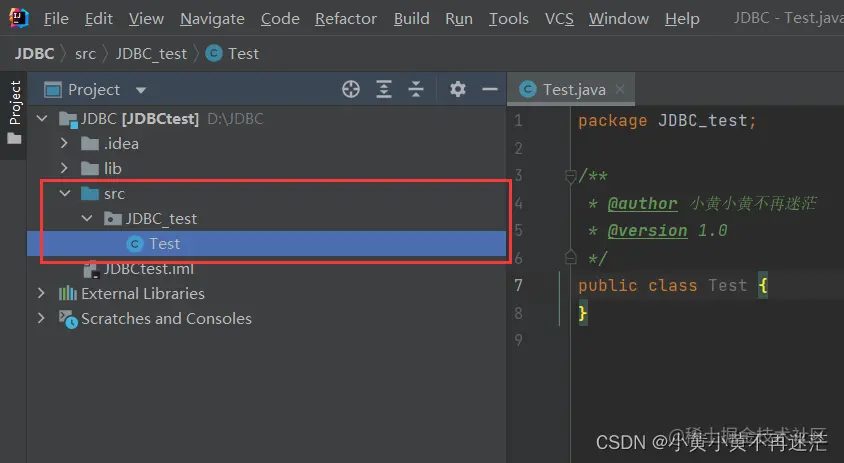Open the Navigate menu
The height and width of the screenshot is (463, 844).
click(212, 18)
